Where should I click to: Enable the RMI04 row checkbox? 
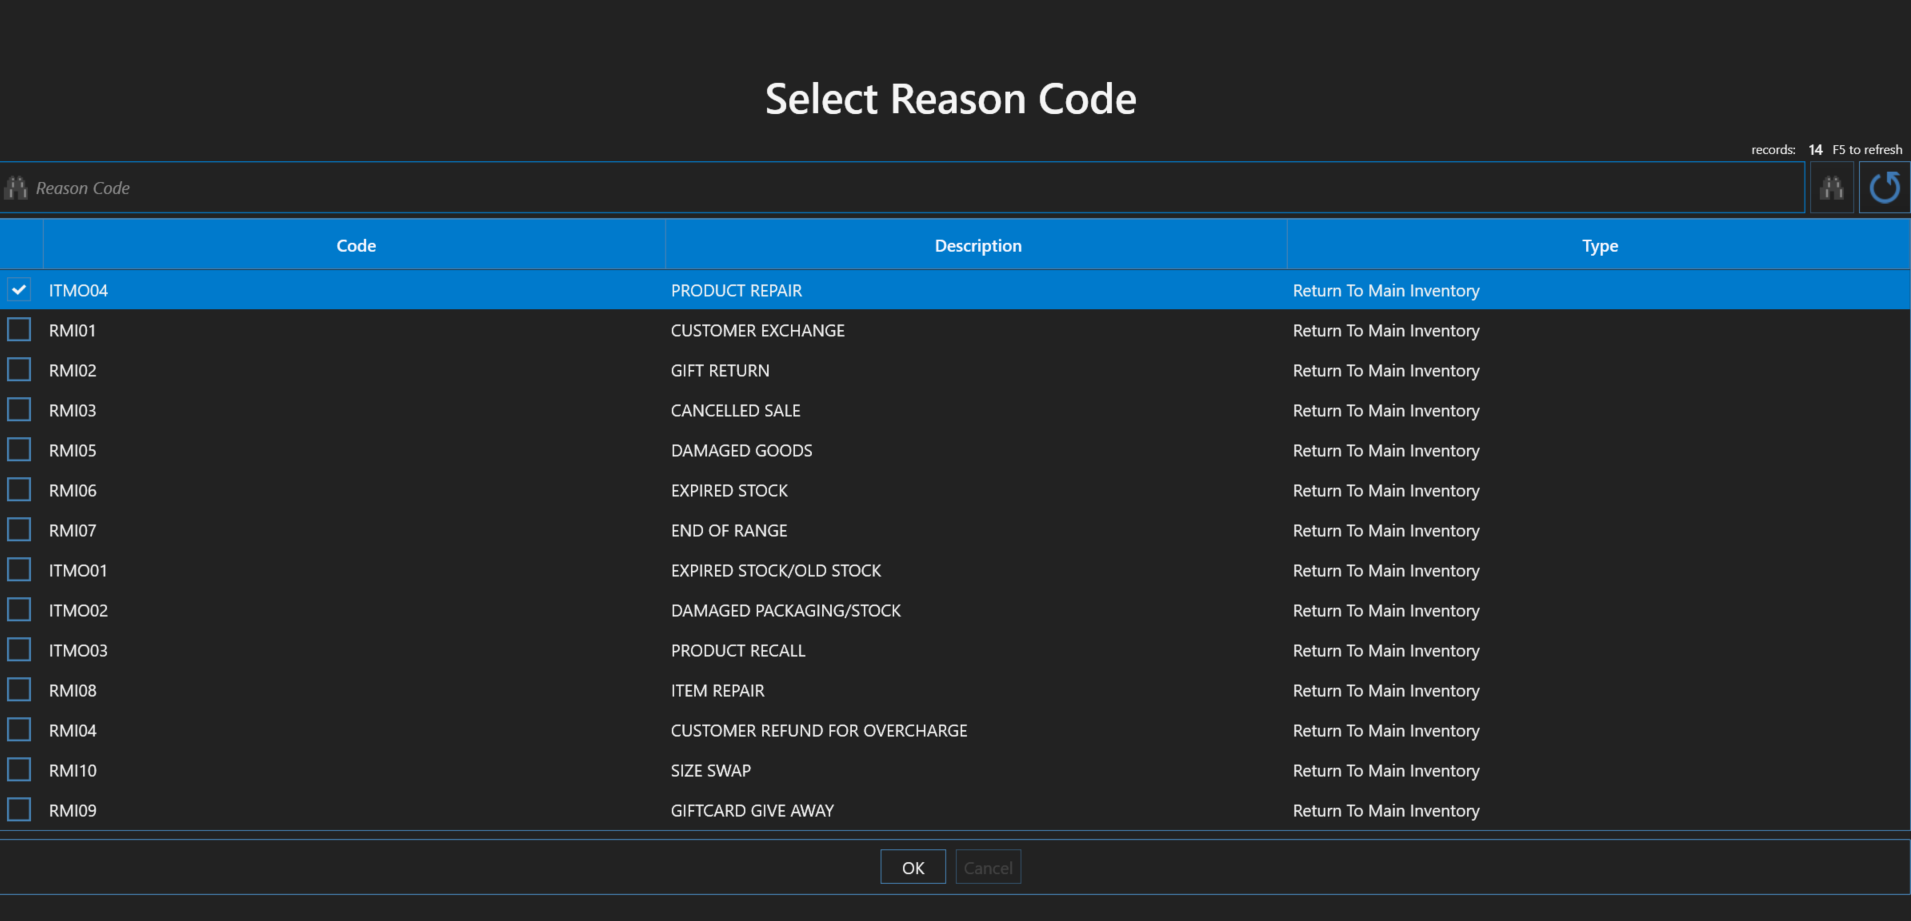coord(19,730)
